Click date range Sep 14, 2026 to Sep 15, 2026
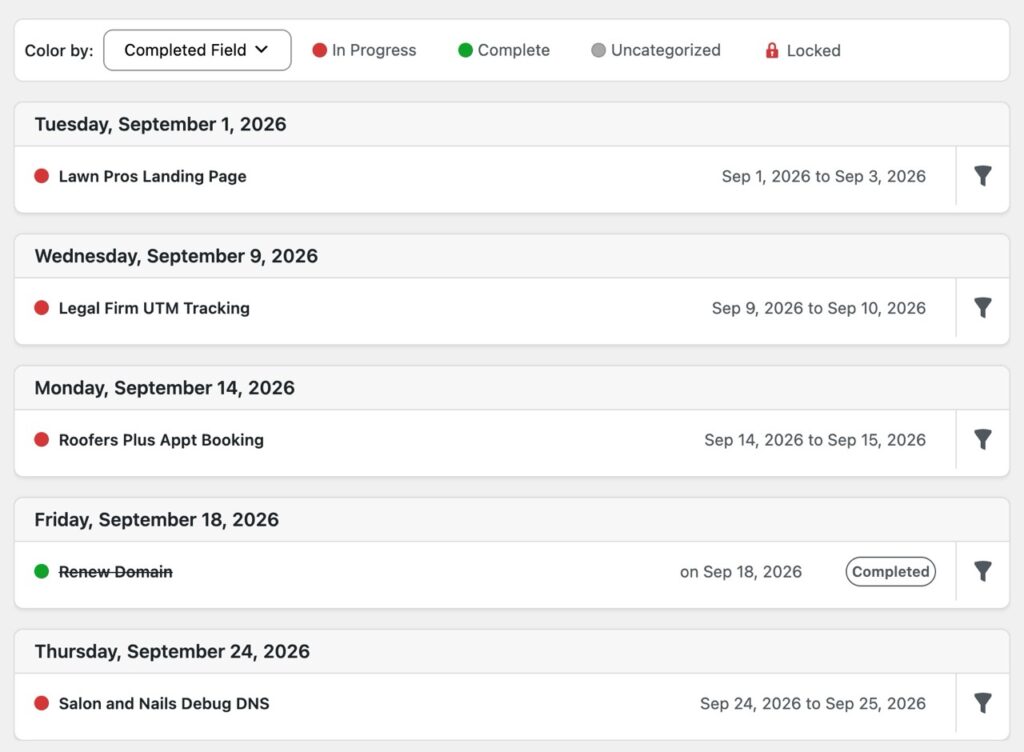 (x=815, y=440)
